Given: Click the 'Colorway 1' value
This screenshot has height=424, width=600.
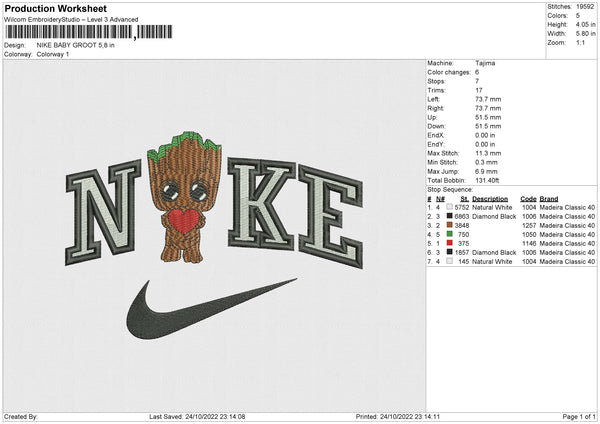Looking at the screenshot, I should click(x=53, y=54).
